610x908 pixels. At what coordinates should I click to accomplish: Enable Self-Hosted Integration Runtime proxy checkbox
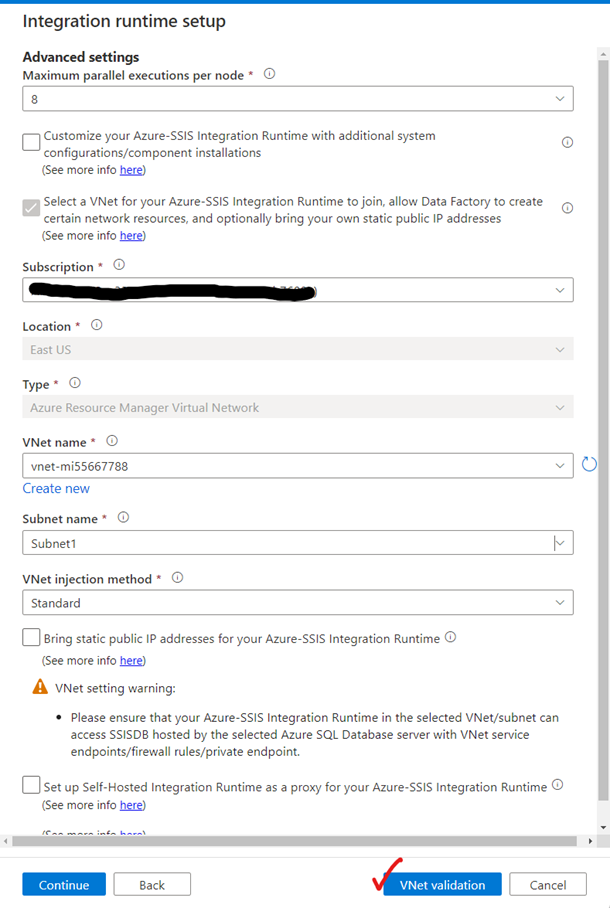click(x=32, y=786)
